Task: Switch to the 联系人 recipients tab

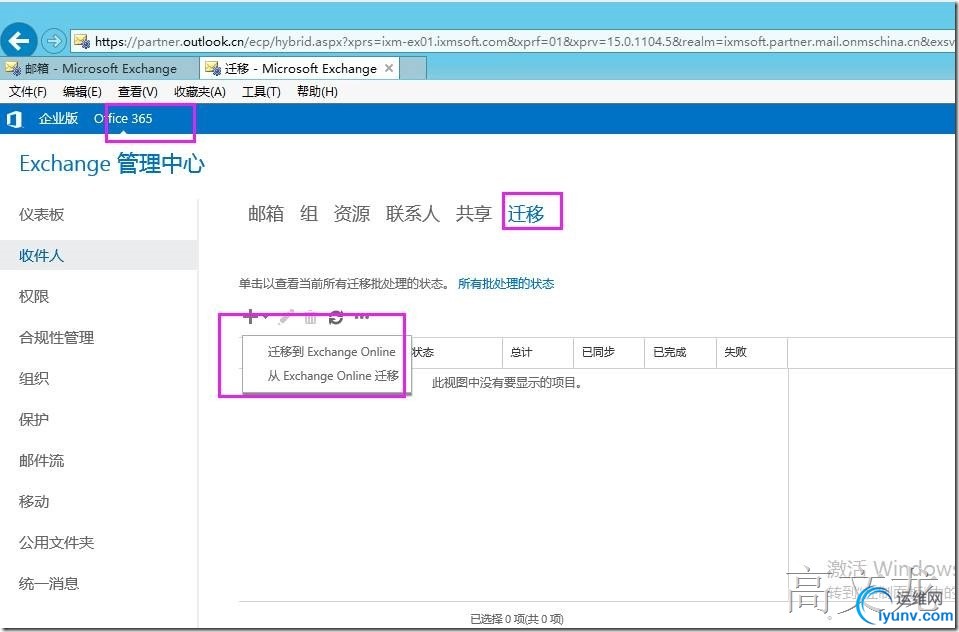Action: (413, 214)
